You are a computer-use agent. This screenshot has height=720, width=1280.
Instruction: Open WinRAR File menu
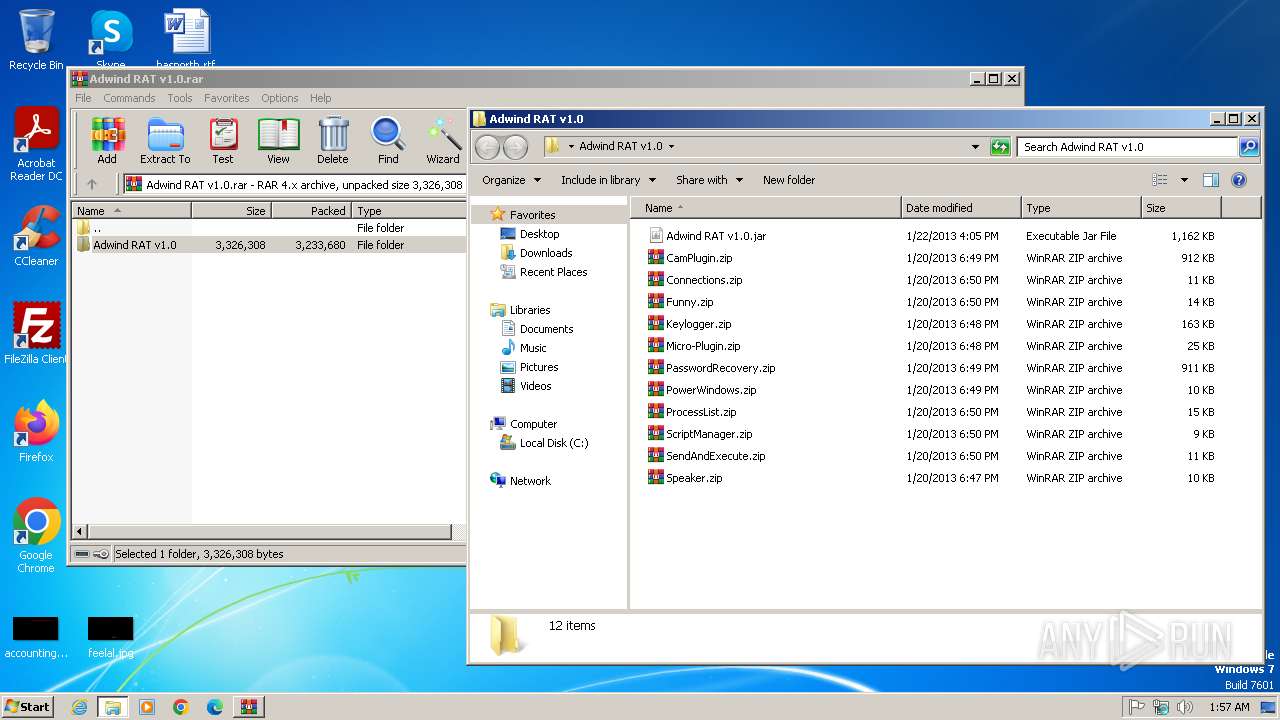pos(83,98)
